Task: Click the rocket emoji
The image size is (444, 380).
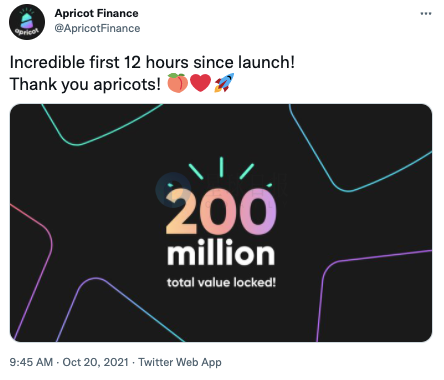Action: click(224, 83)
